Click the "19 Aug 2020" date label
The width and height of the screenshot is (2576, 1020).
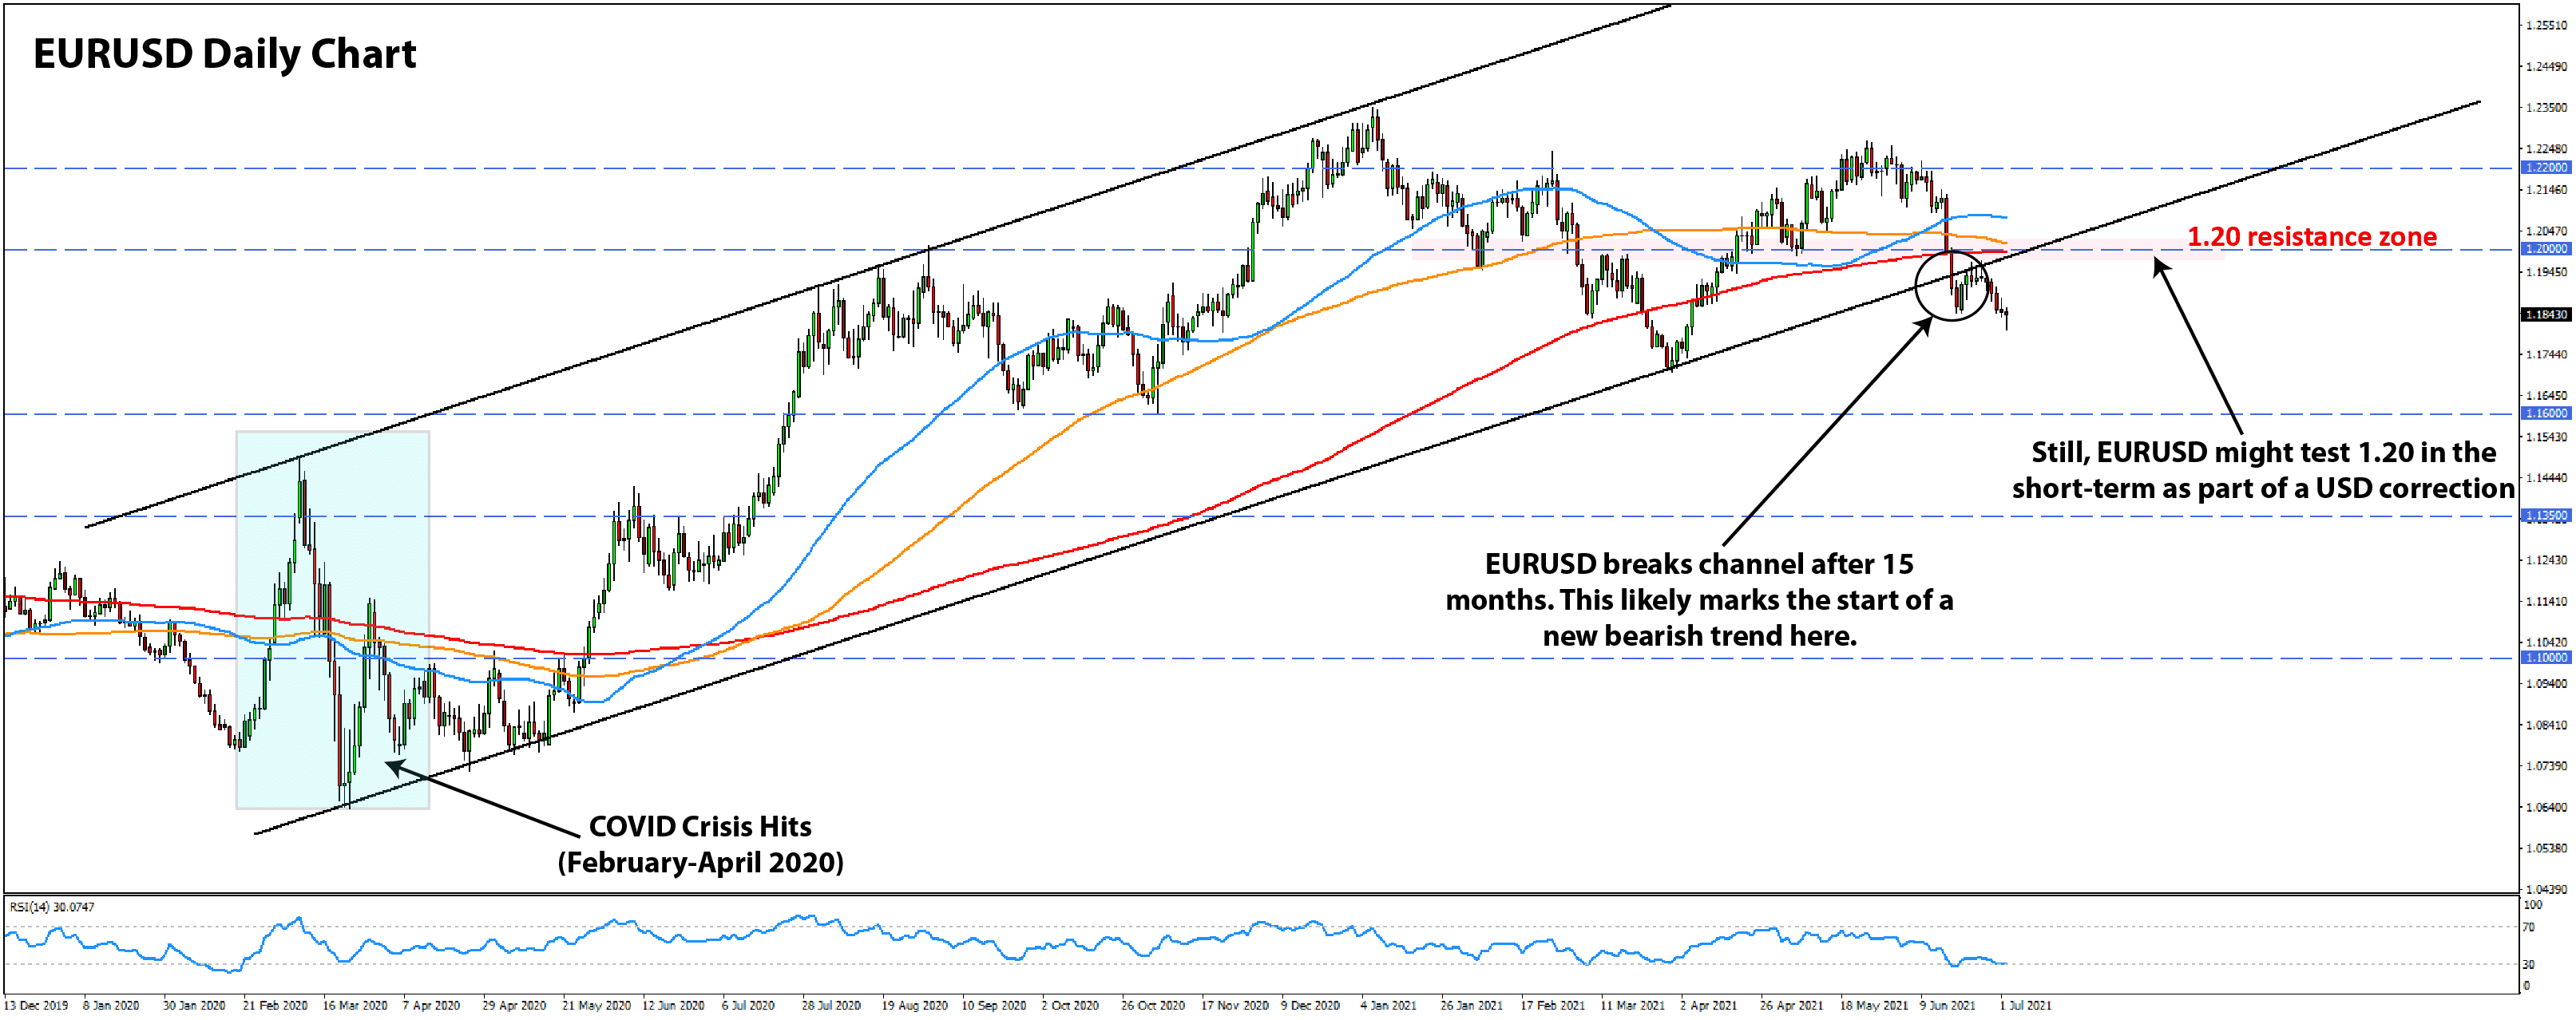coord(914,1005)
